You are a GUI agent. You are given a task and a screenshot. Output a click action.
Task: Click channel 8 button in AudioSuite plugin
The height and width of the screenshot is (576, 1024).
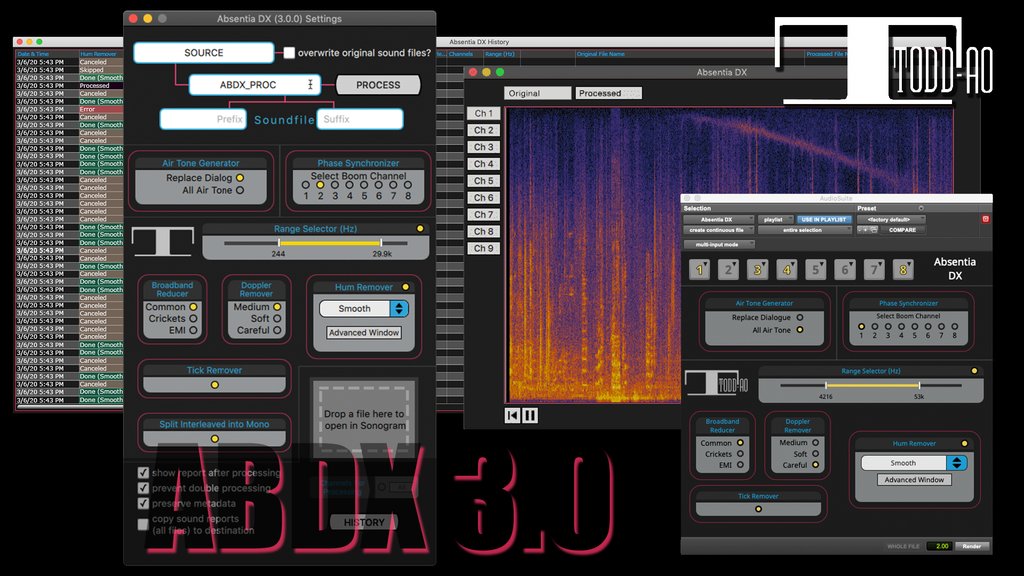(x=903, y=269)
